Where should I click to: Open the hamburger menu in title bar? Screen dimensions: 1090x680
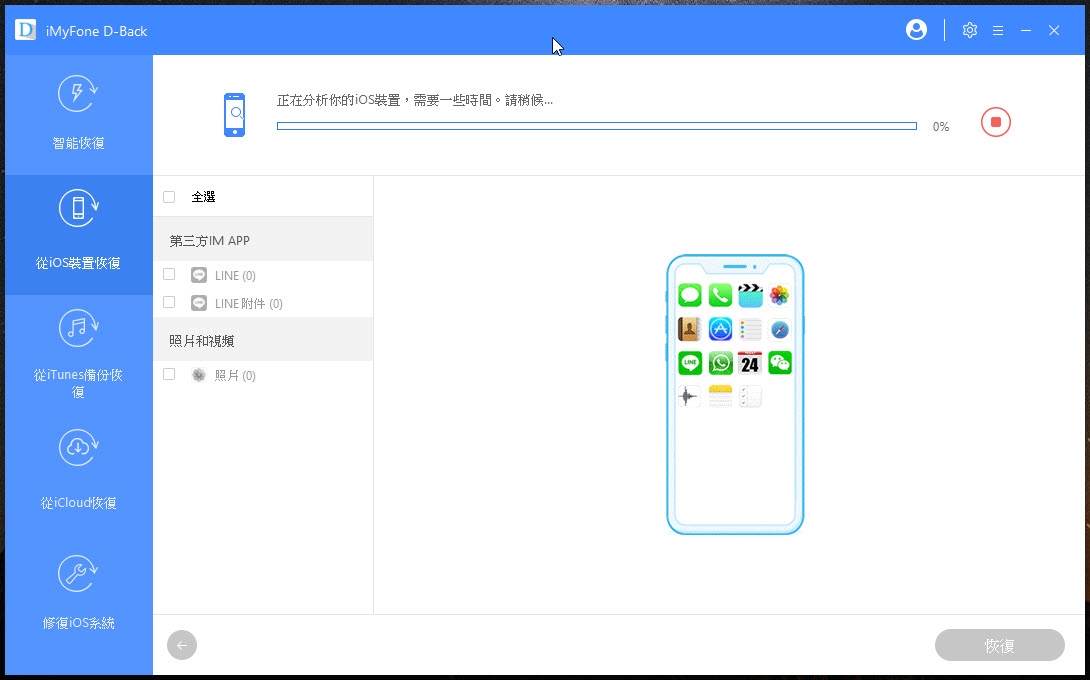pyautogui.click(x=998, y=31)
